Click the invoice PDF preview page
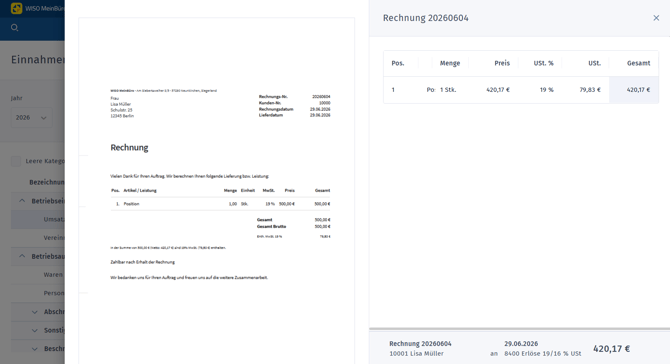 pos(217,191)
